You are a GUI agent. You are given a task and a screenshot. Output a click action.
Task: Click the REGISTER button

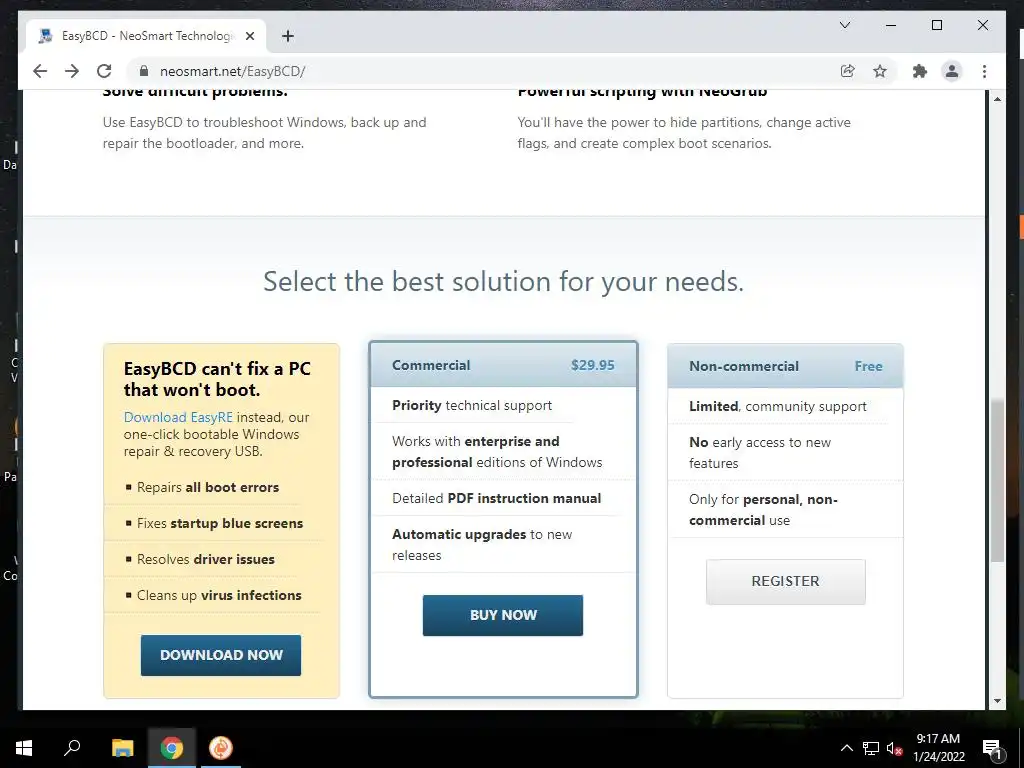786,581
